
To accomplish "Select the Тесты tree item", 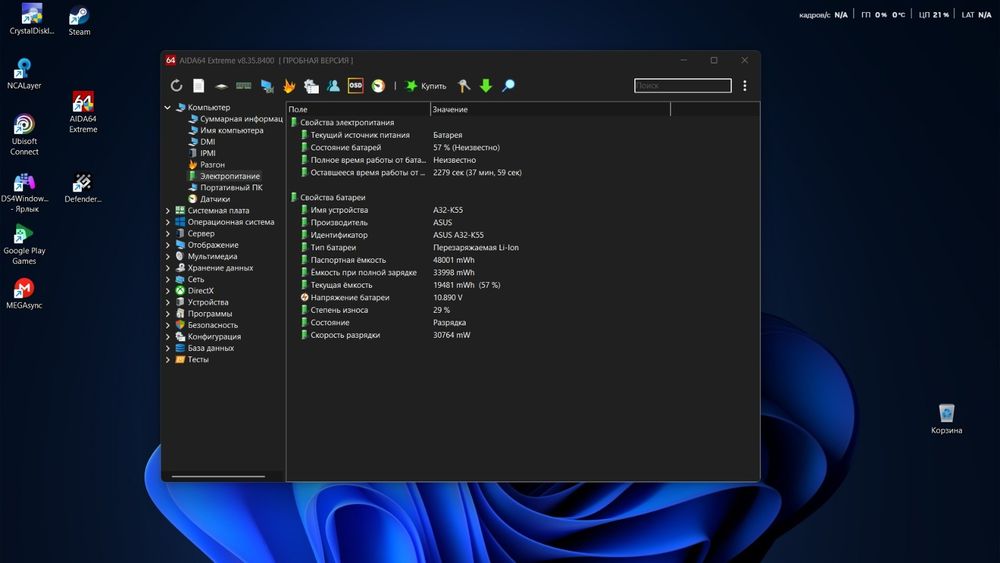I will pos(192,360).
